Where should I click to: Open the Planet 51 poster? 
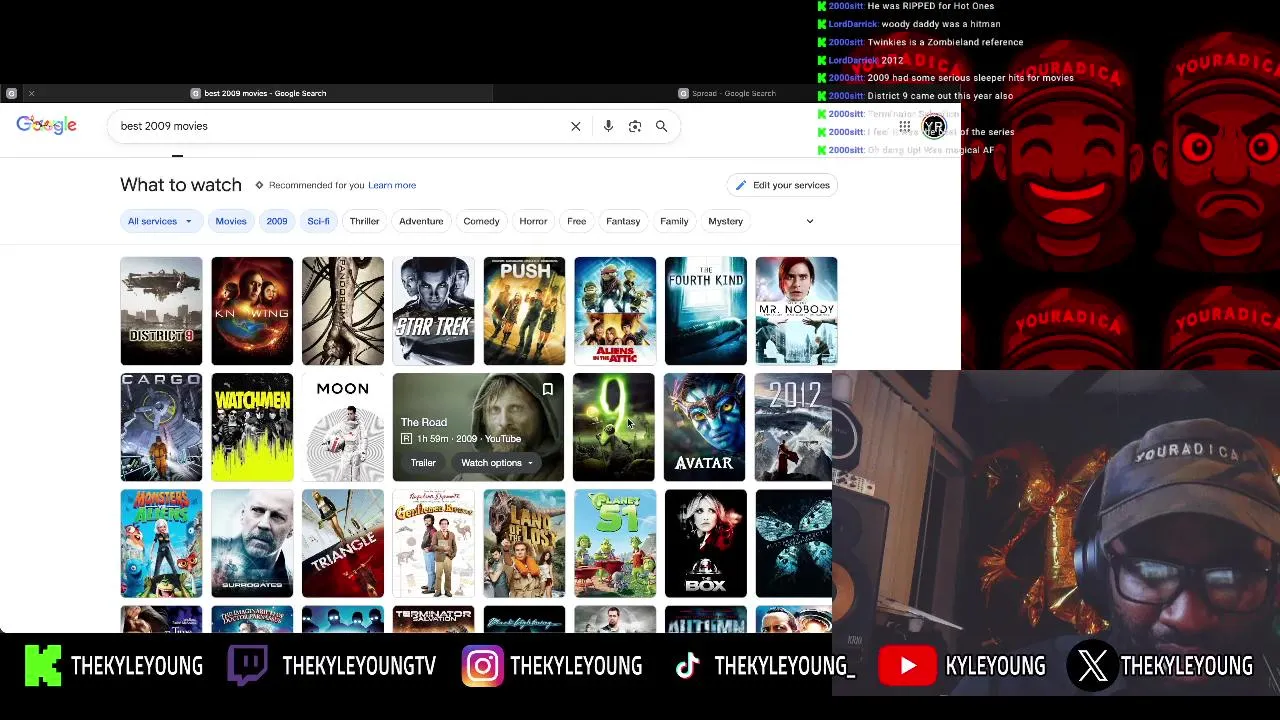[615, 543]
